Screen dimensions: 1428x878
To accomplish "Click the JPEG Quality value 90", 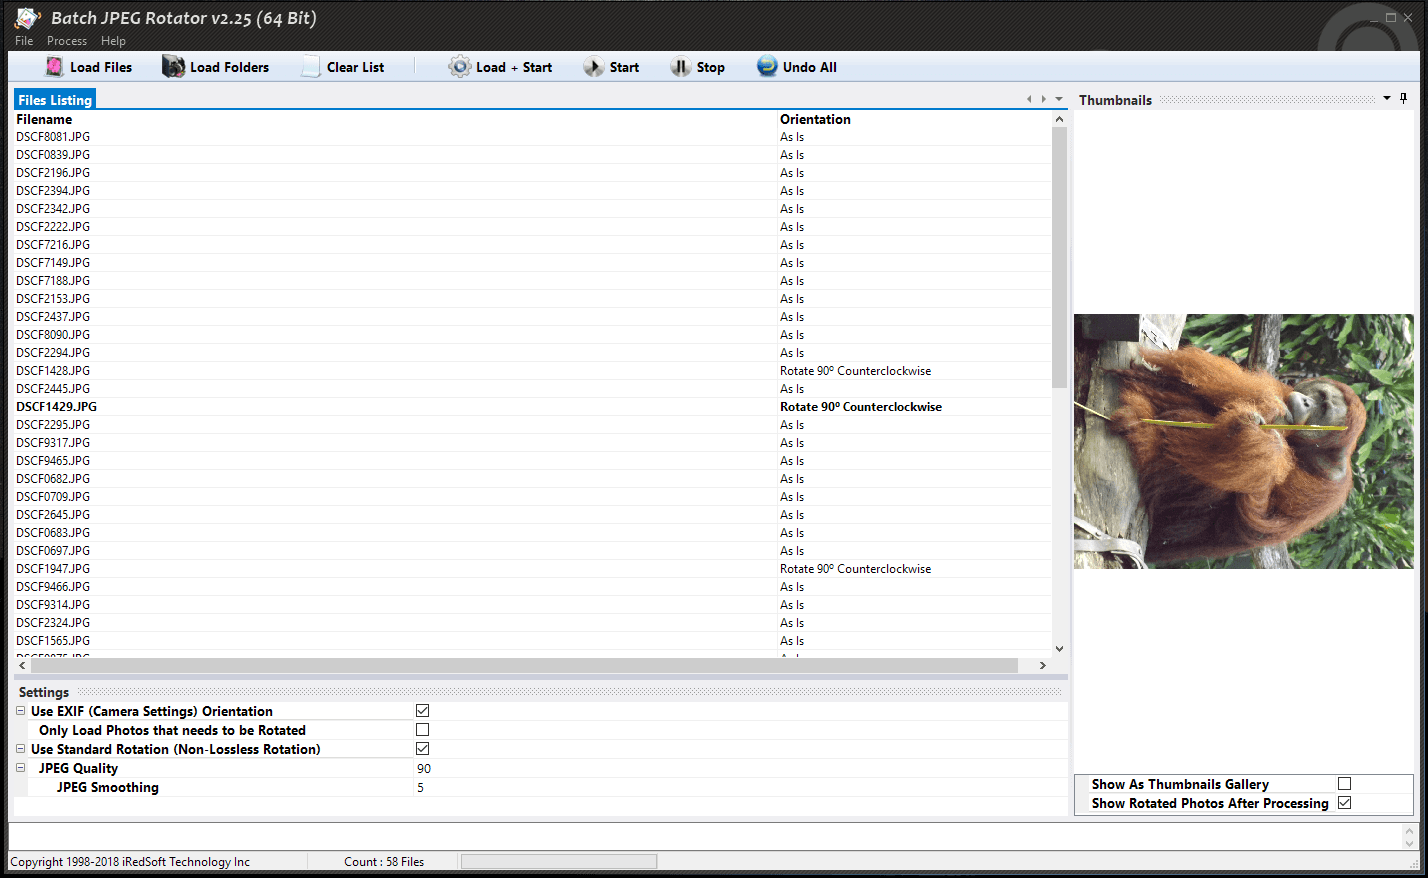I will [424, 769].
